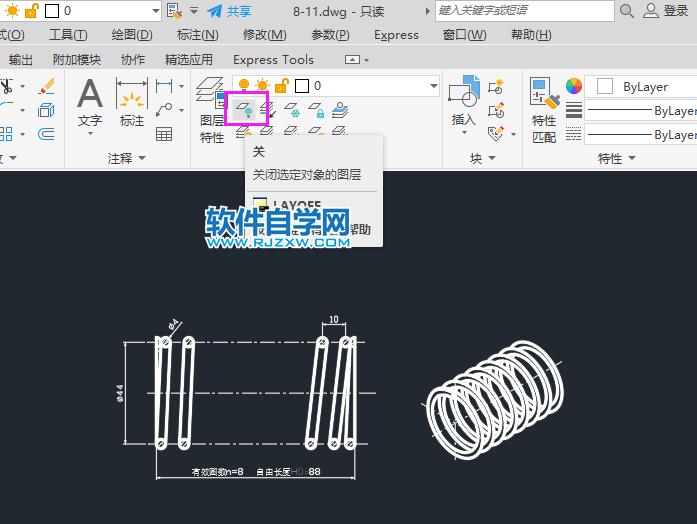Open the linear dimension flyout arrow
The image size is (697, 524).
(x=181, y=86)
